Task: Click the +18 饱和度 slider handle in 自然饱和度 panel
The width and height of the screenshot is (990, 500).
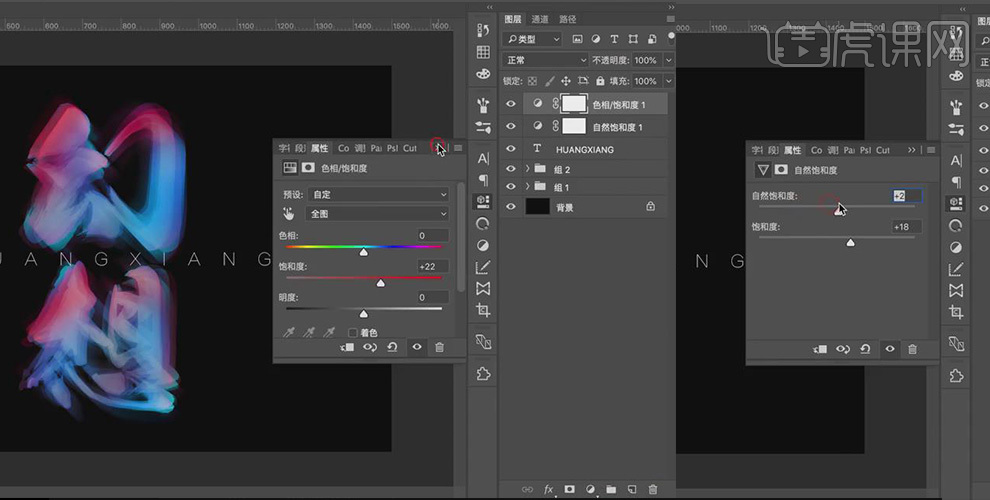Action: (850, 242)
